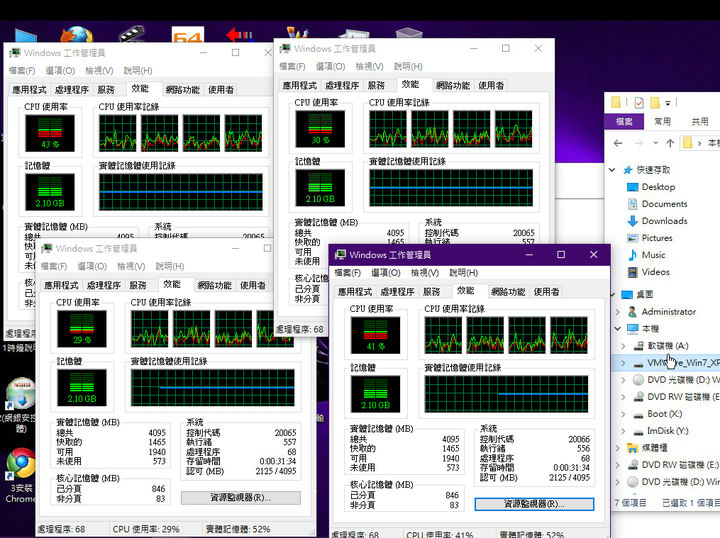The image size is (720, 538).
Task: Go forward with Explorer forward arrow
Action: click(x=639, y=143)
